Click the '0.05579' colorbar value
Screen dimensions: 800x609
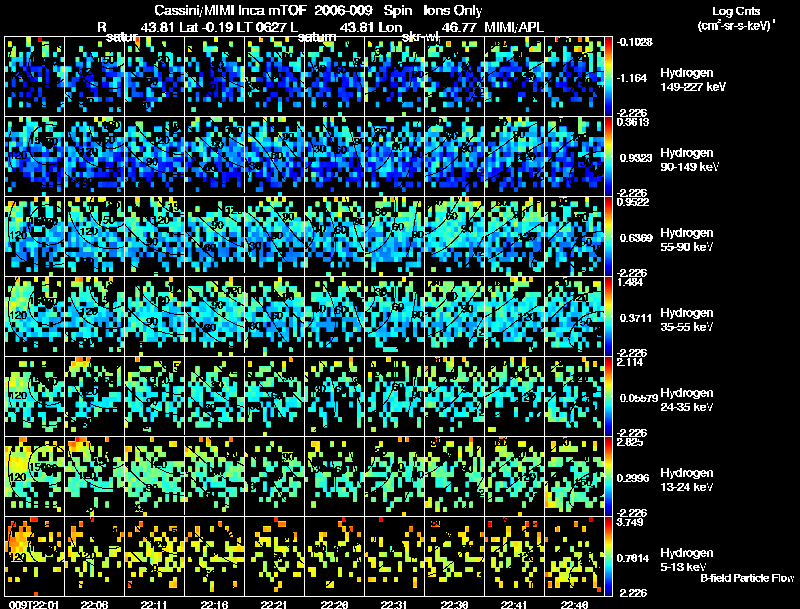(x=638, y=398)
